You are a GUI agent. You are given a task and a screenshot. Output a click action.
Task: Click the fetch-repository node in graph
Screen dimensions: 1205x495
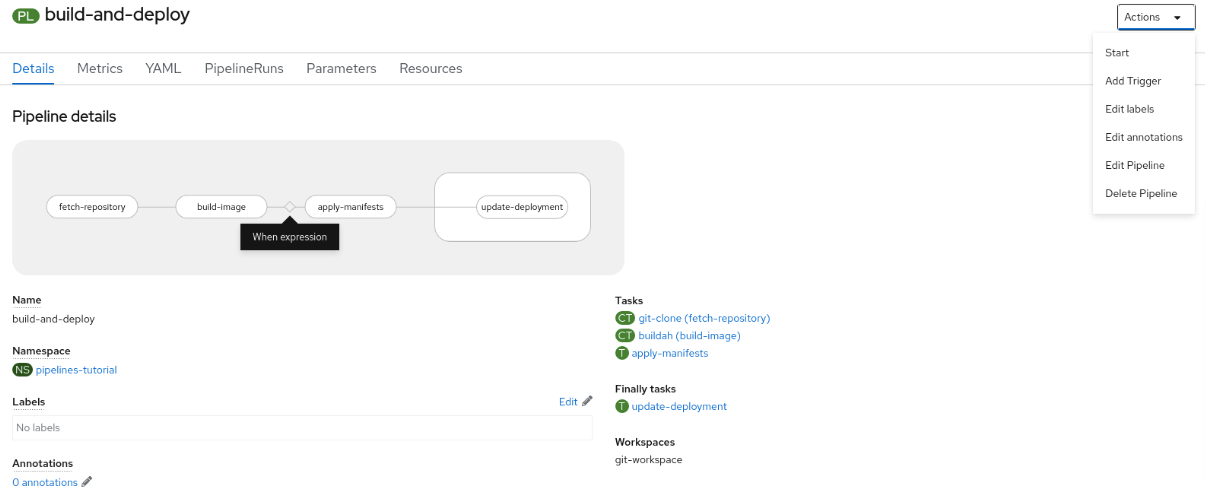92,207
